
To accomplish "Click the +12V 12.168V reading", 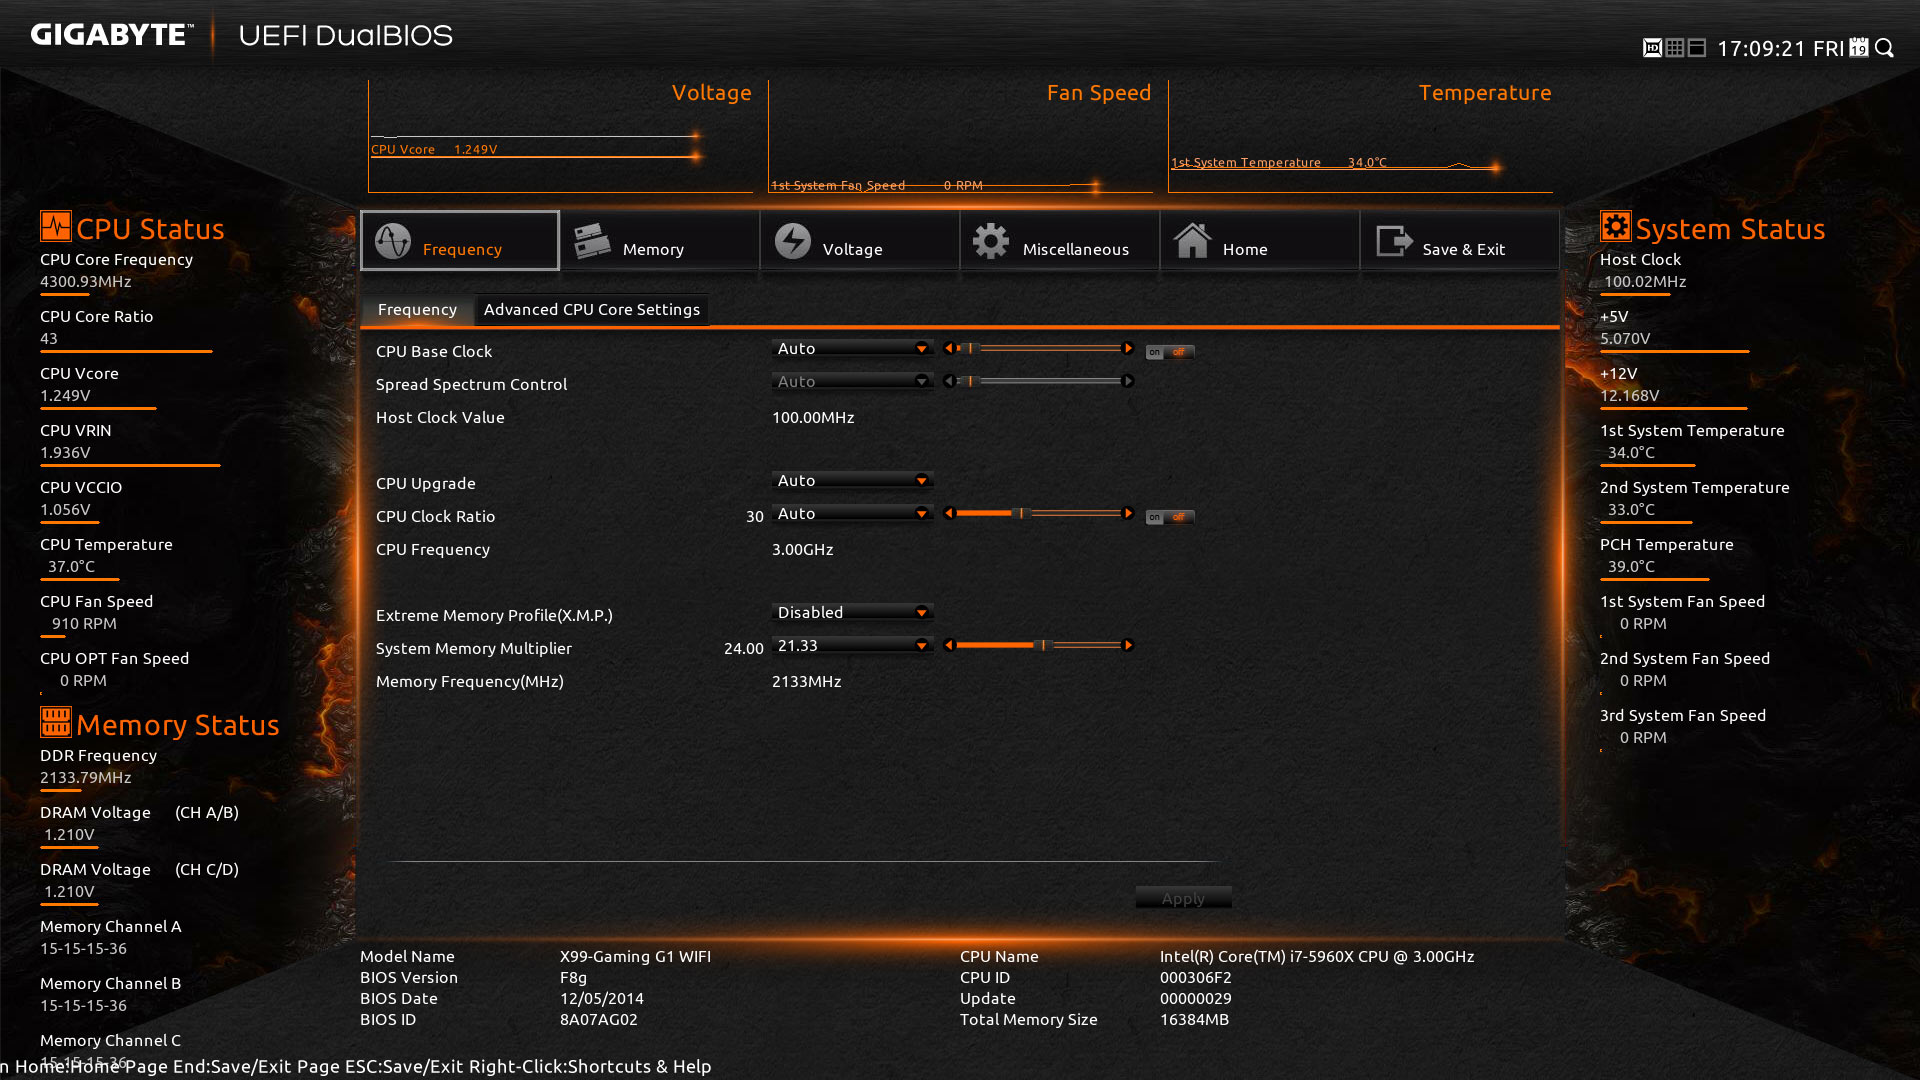I will tap(1629, 395).
